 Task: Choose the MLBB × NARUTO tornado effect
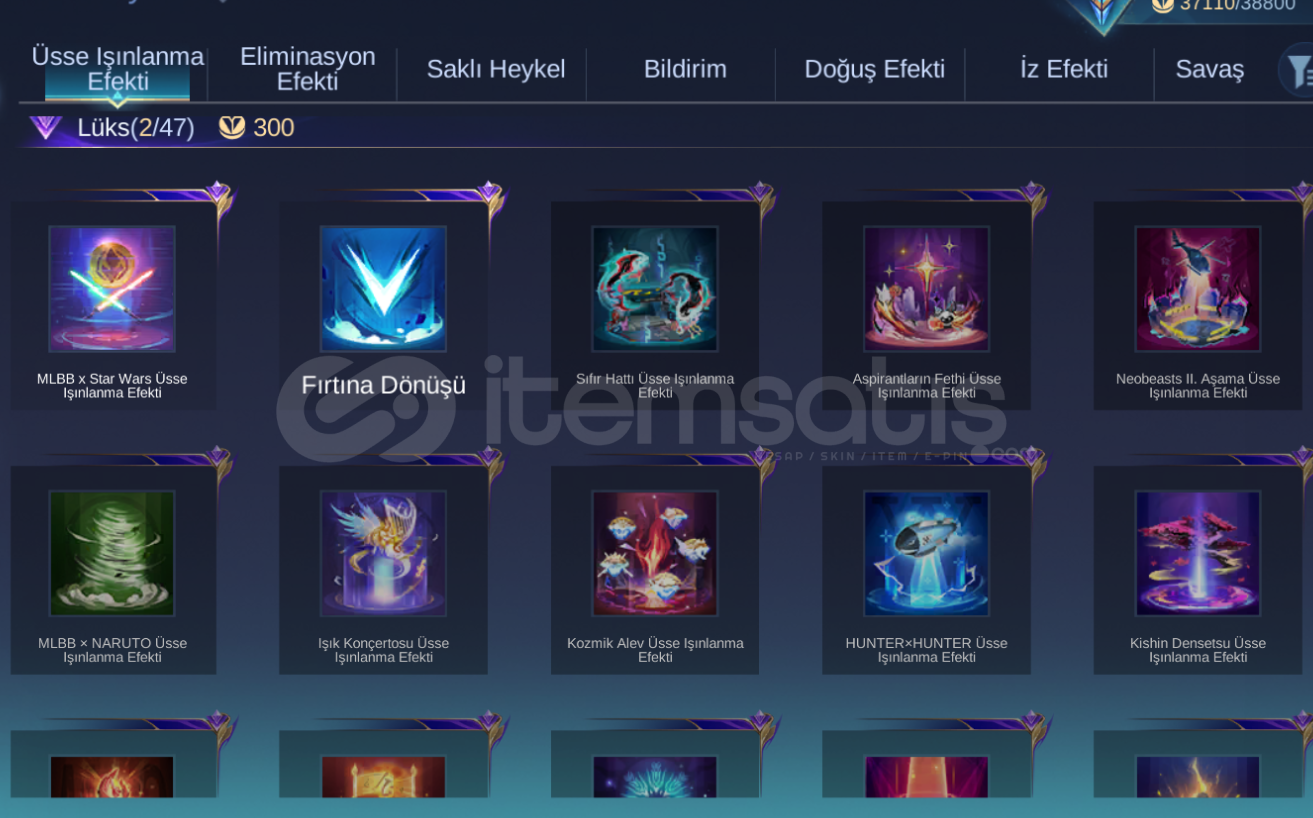click(x=112, y=553)
